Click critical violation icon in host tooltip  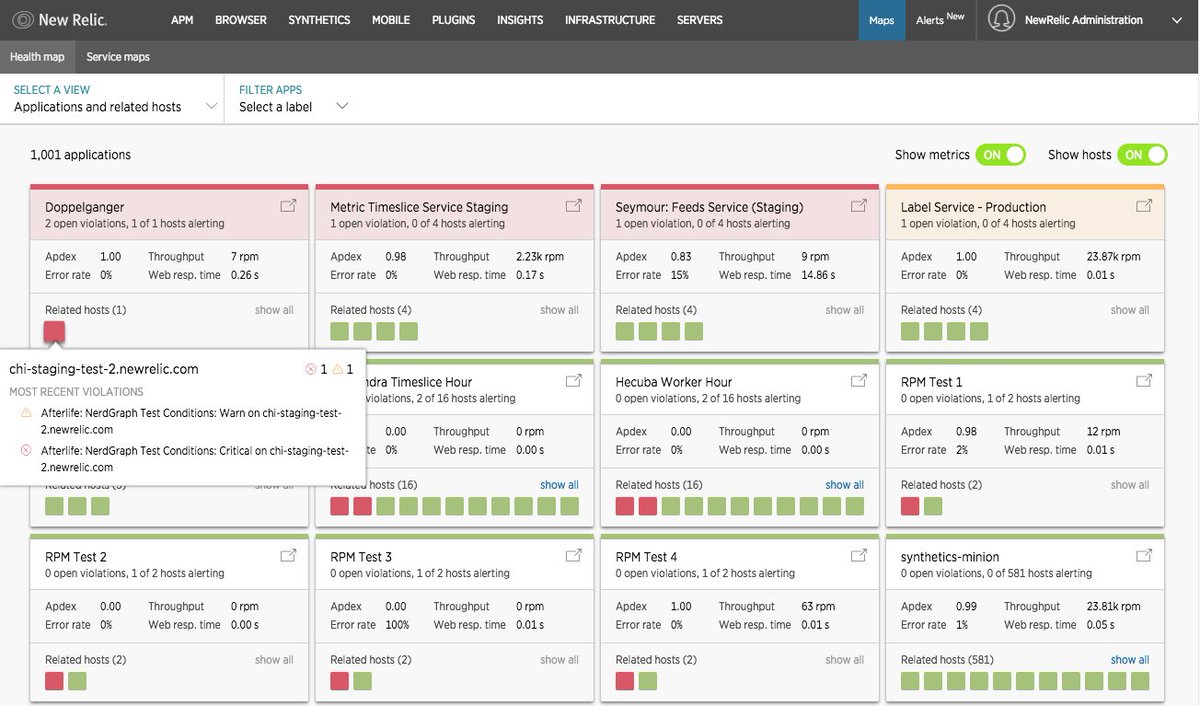(x=311, y=370)
